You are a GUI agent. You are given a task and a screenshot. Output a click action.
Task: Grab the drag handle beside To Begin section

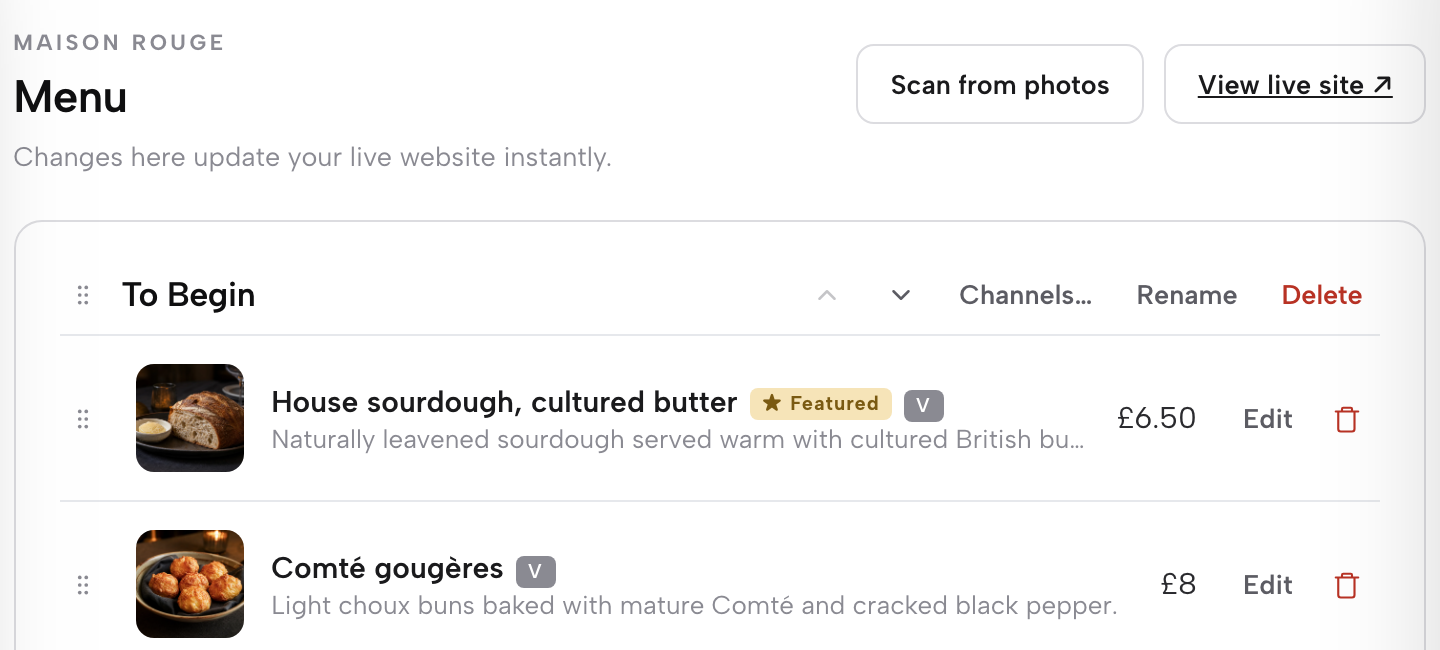tap(83, 295)
